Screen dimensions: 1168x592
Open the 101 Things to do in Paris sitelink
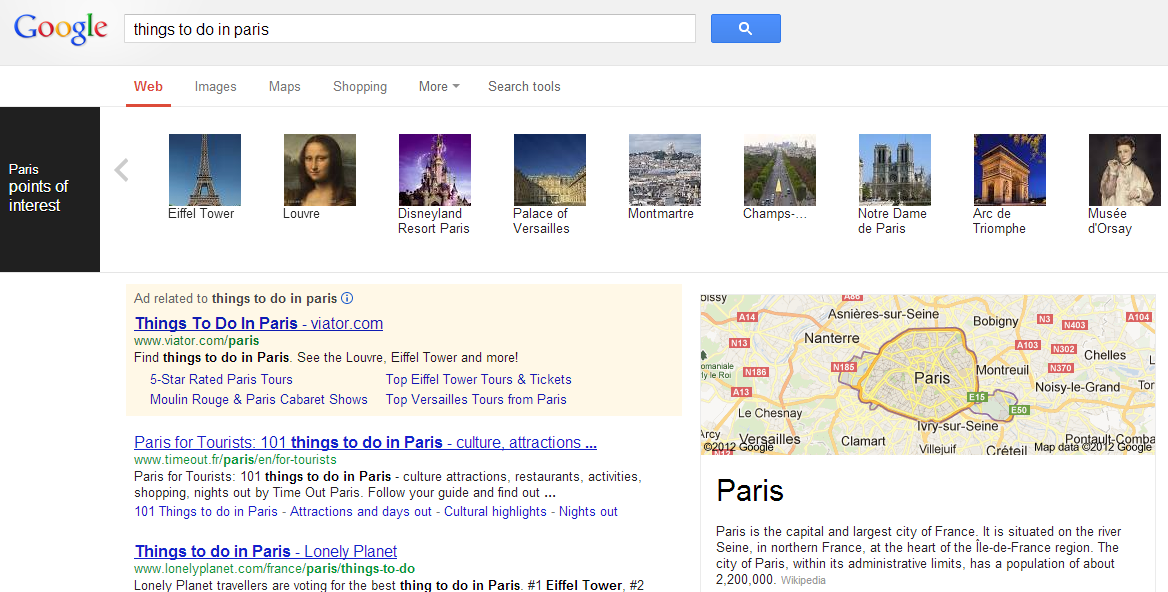[206, 512]
